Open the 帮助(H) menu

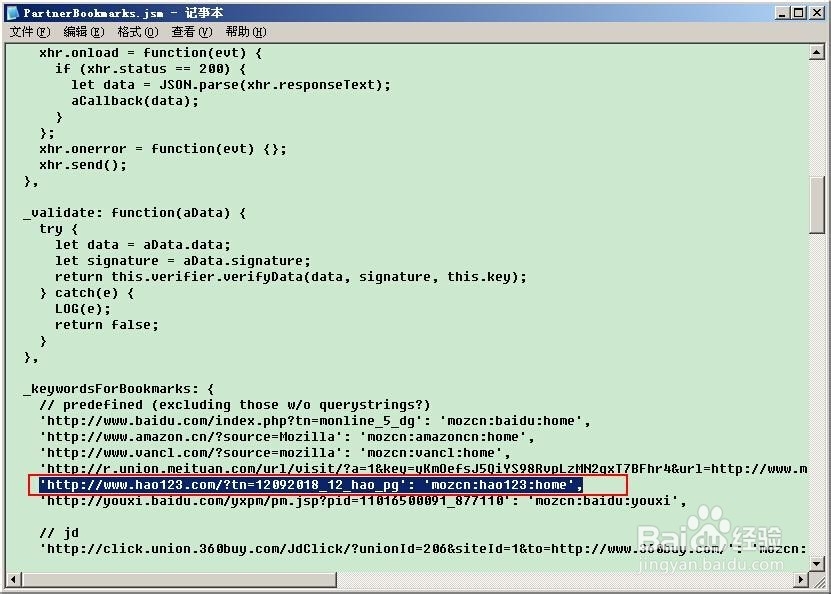[246, 32]
